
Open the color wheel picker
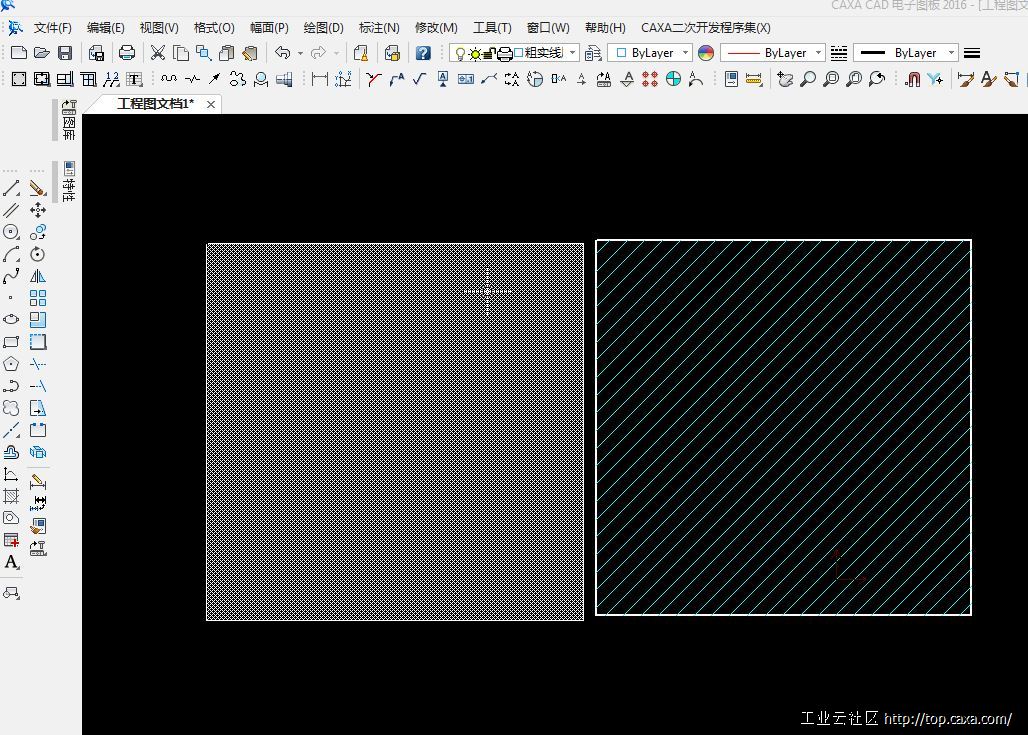[x=706, y=53]
